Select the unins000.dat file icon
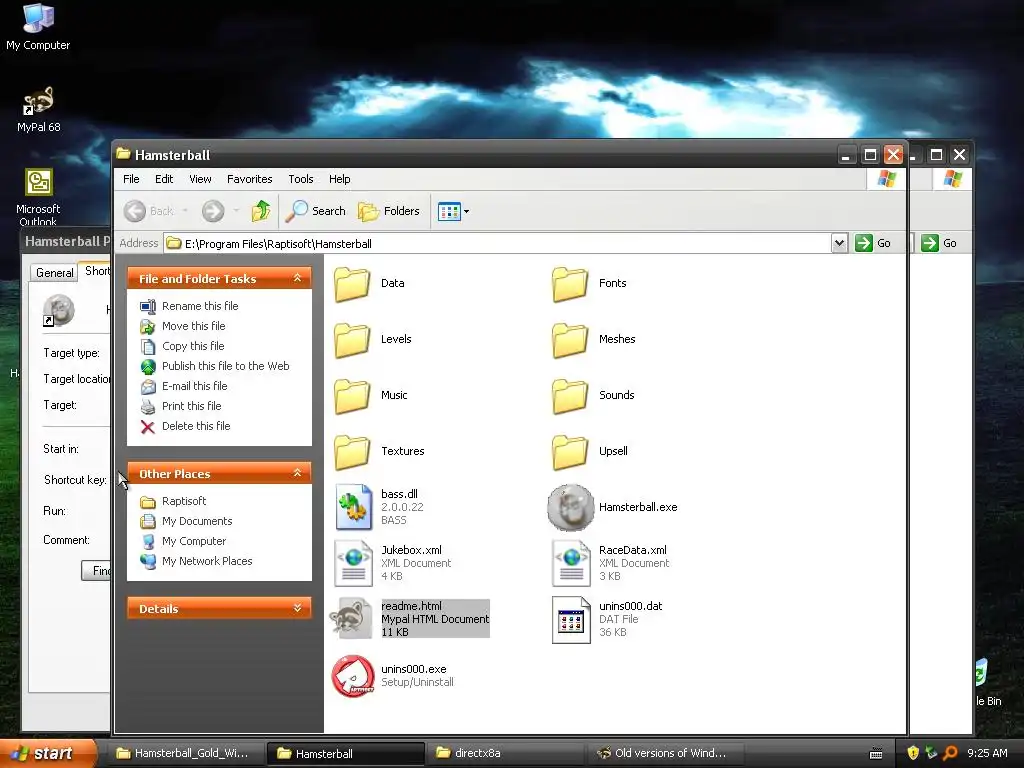 (x=571, y=619)
